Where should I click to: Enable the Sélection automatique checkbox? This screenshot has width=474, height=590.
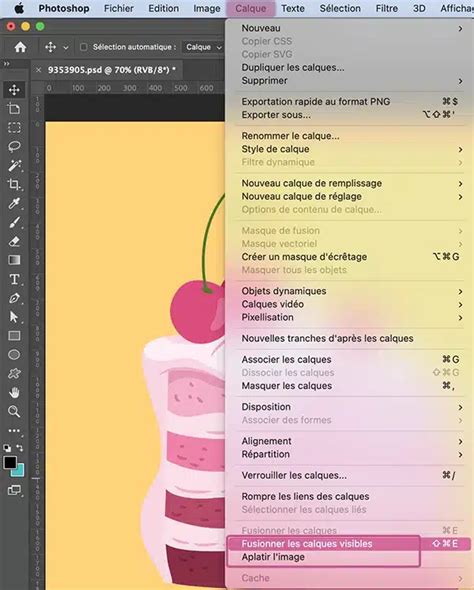coord(84,47)
